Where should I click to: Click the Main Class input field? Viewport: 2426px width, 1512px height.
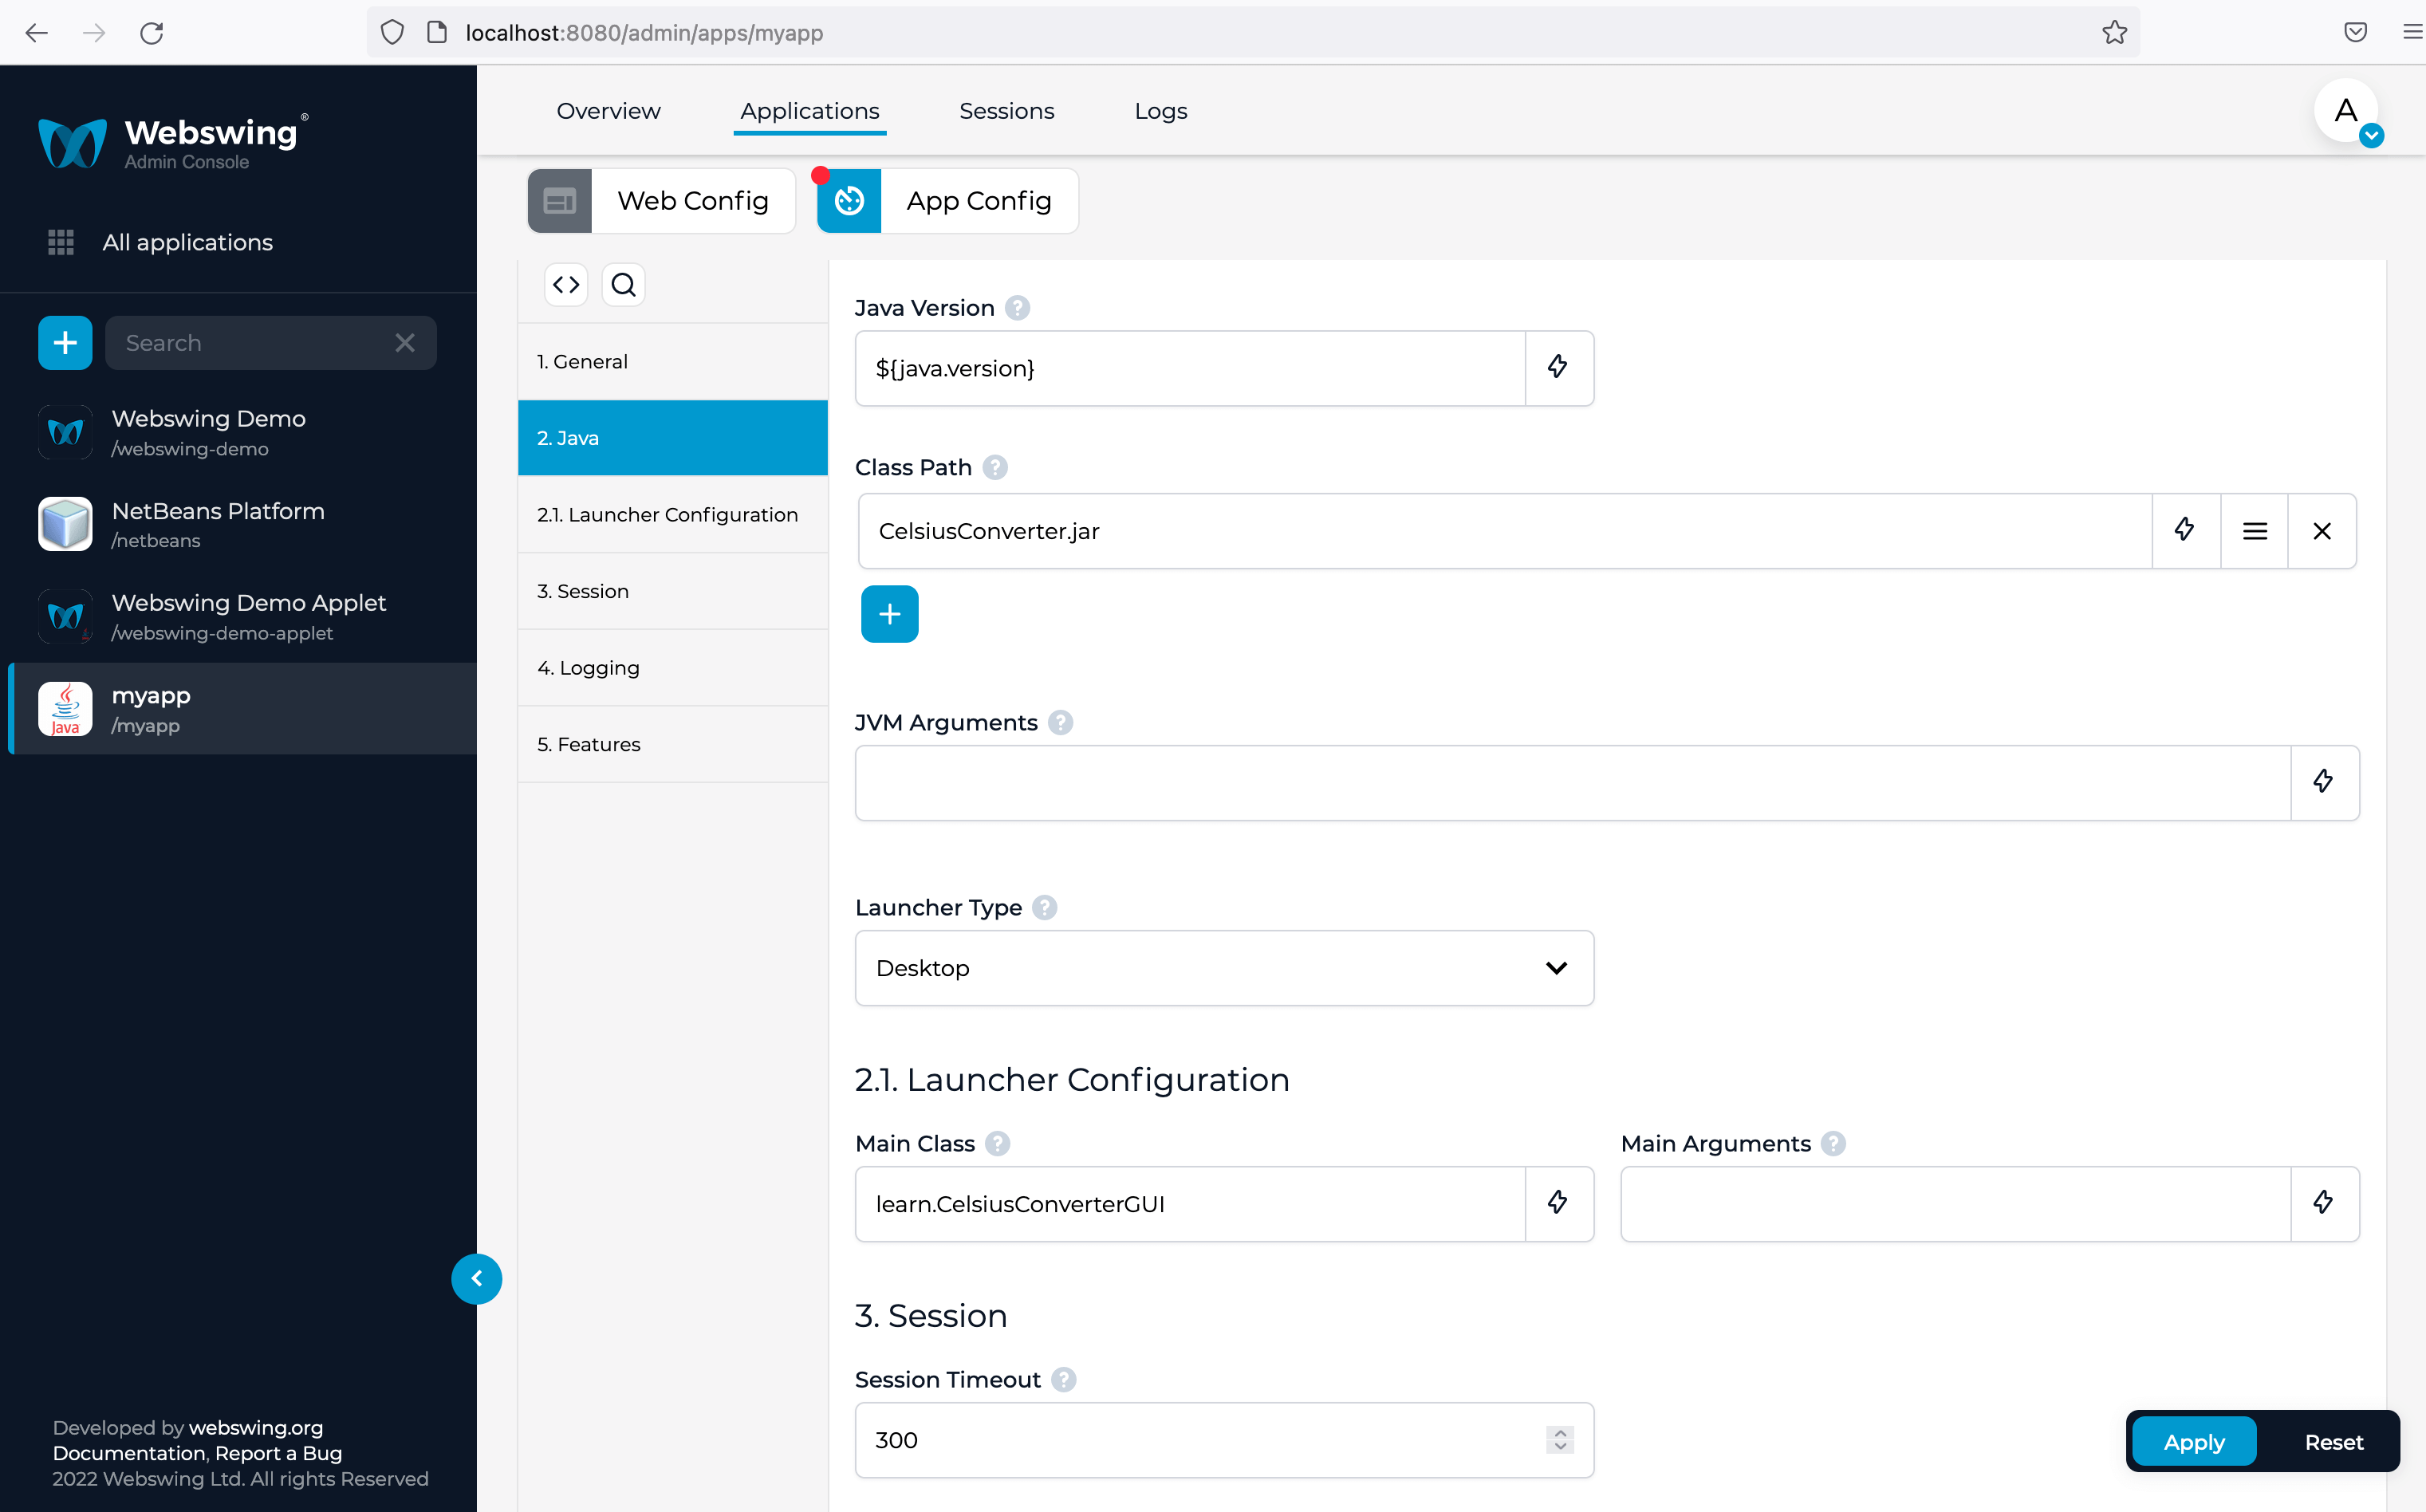coord(1190,1204)
